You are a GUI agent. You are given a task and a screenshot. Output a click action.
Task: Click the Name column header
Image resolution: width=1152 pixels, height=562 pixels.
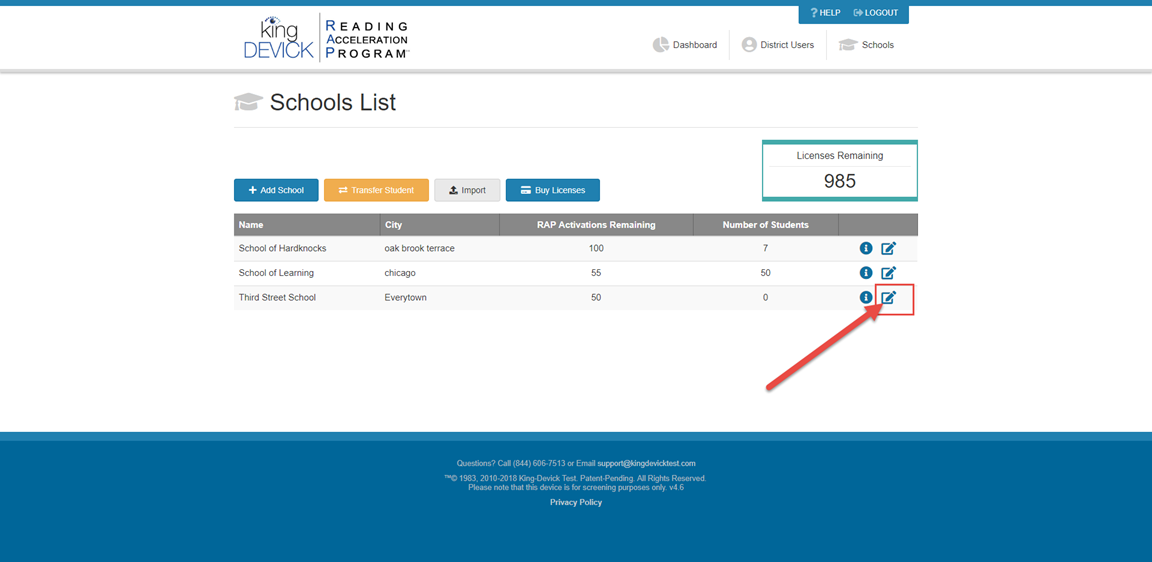tap(251, 225)
